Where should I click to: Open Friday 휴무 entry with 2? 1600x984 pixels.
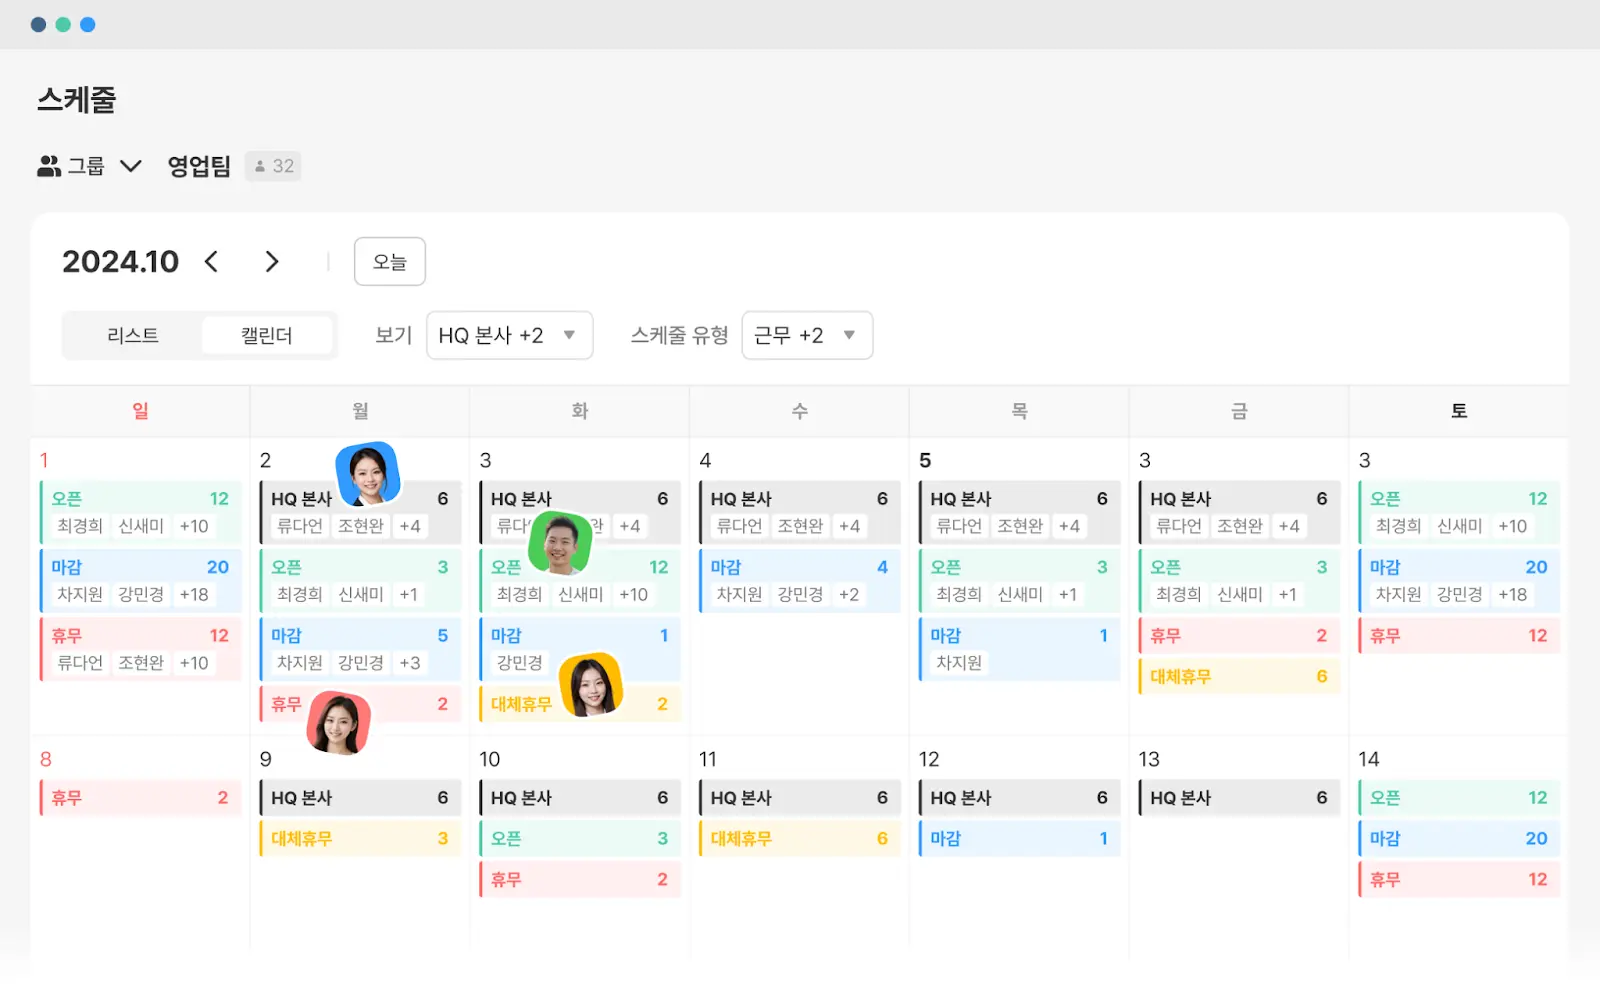click(x=1239, y=636)
